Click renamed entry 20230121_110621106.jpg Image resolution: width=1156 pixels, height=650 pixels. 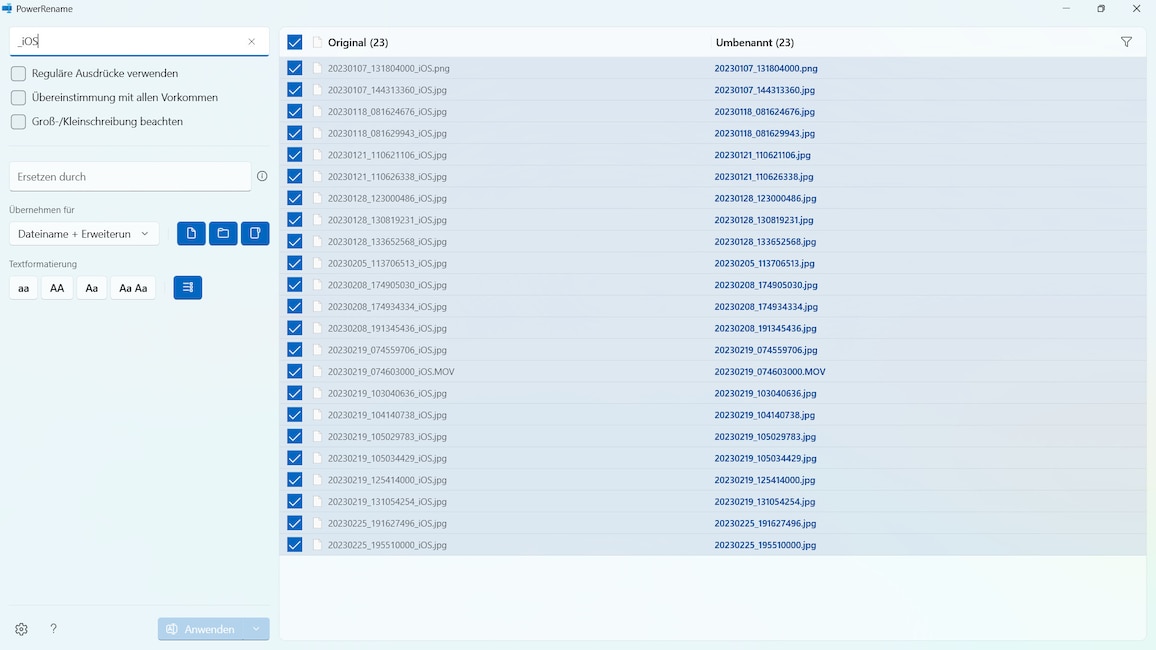pyautogui.click(x=762, y=155)
